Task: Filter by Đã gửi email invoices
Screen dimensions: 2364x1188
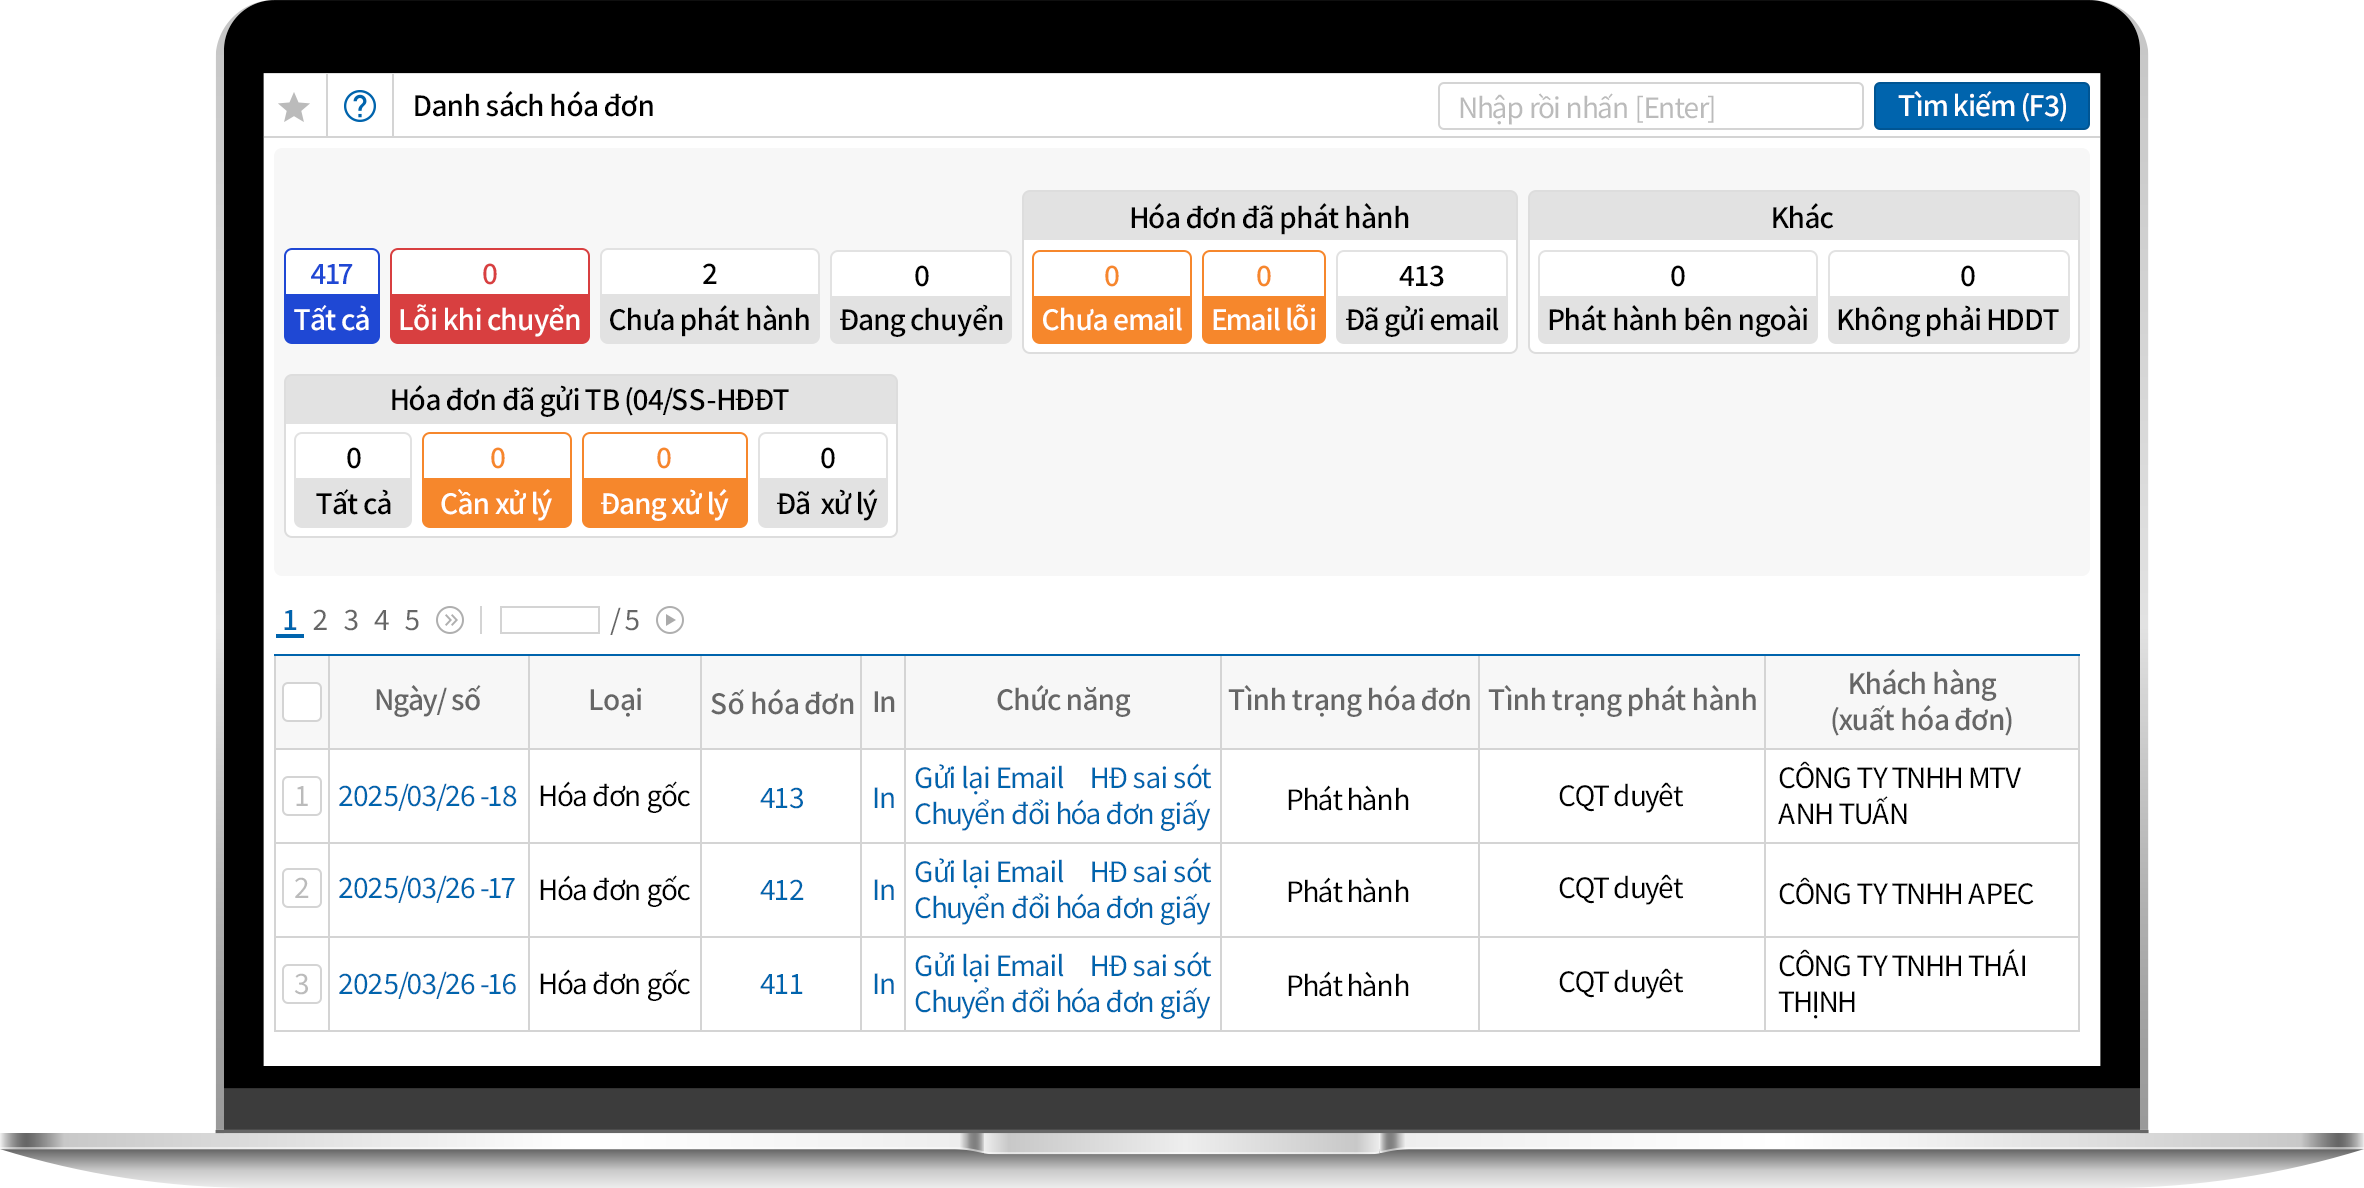Action: (1421, 298)
